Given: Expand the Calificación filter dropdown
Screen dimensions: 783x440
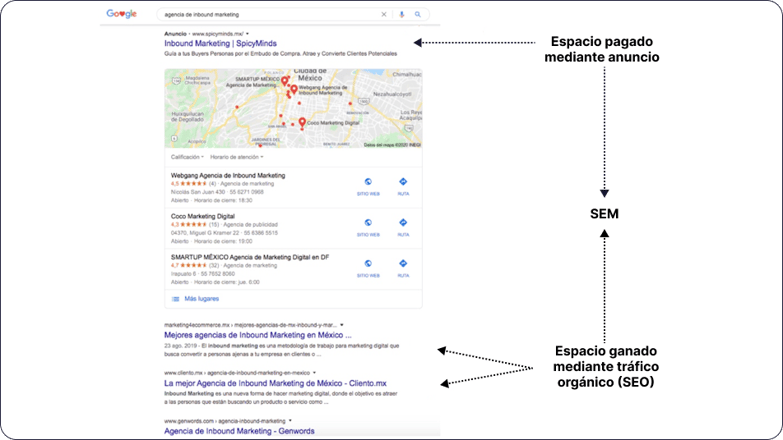Looking at the screenshot, I should [187, 157].
